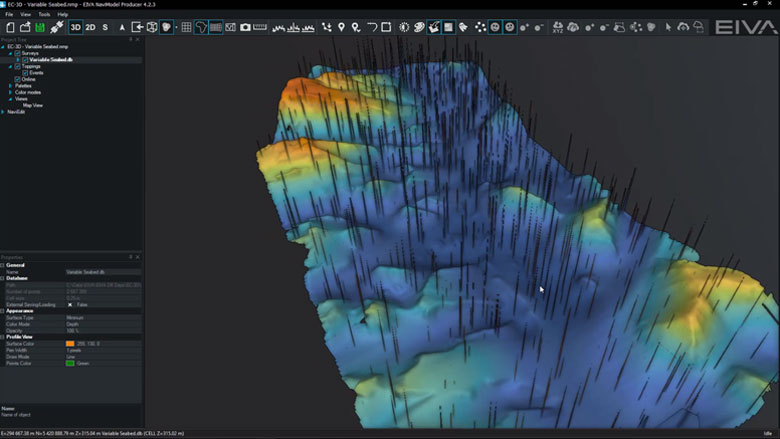Open the File menu

(x=9, y=14)
